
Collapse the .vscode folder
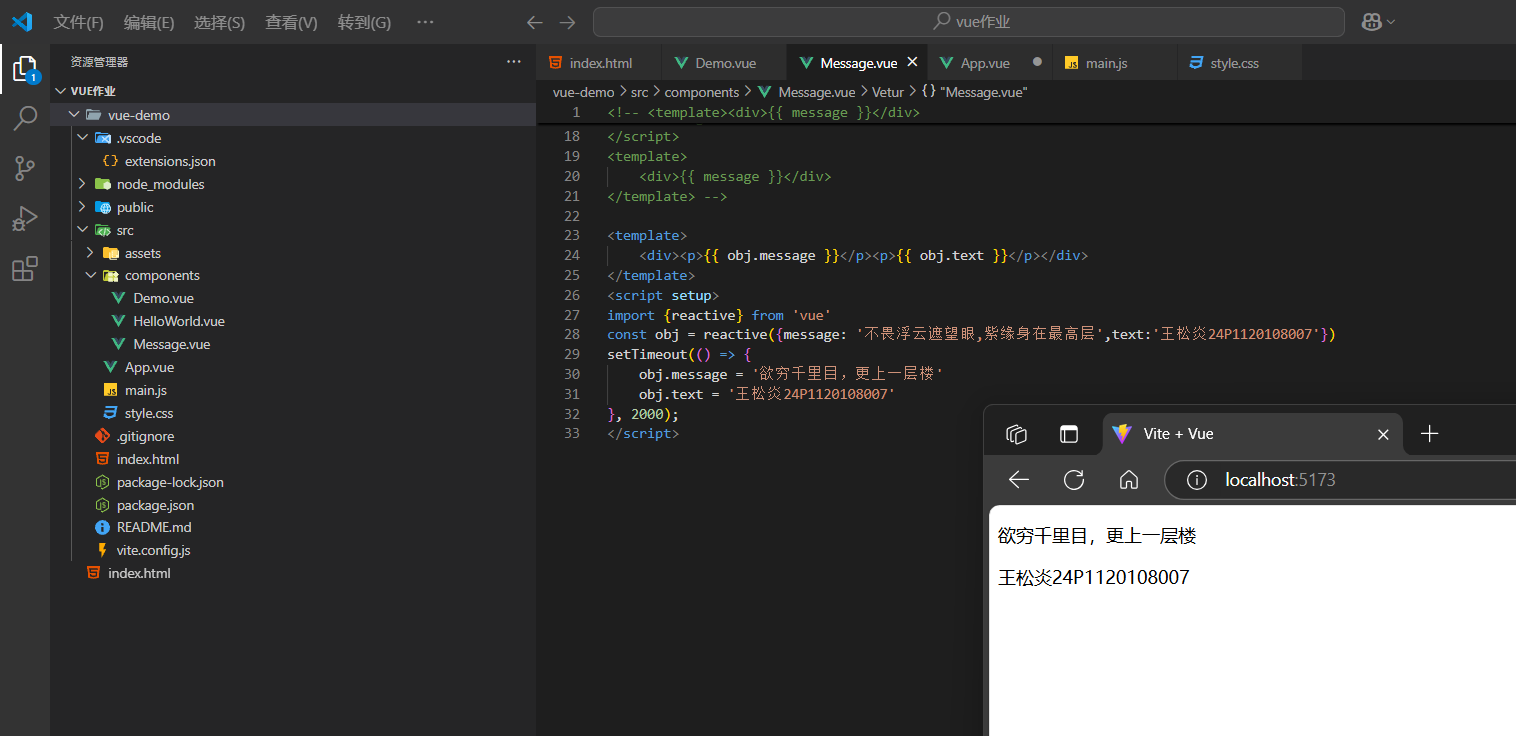click(83, 138)
